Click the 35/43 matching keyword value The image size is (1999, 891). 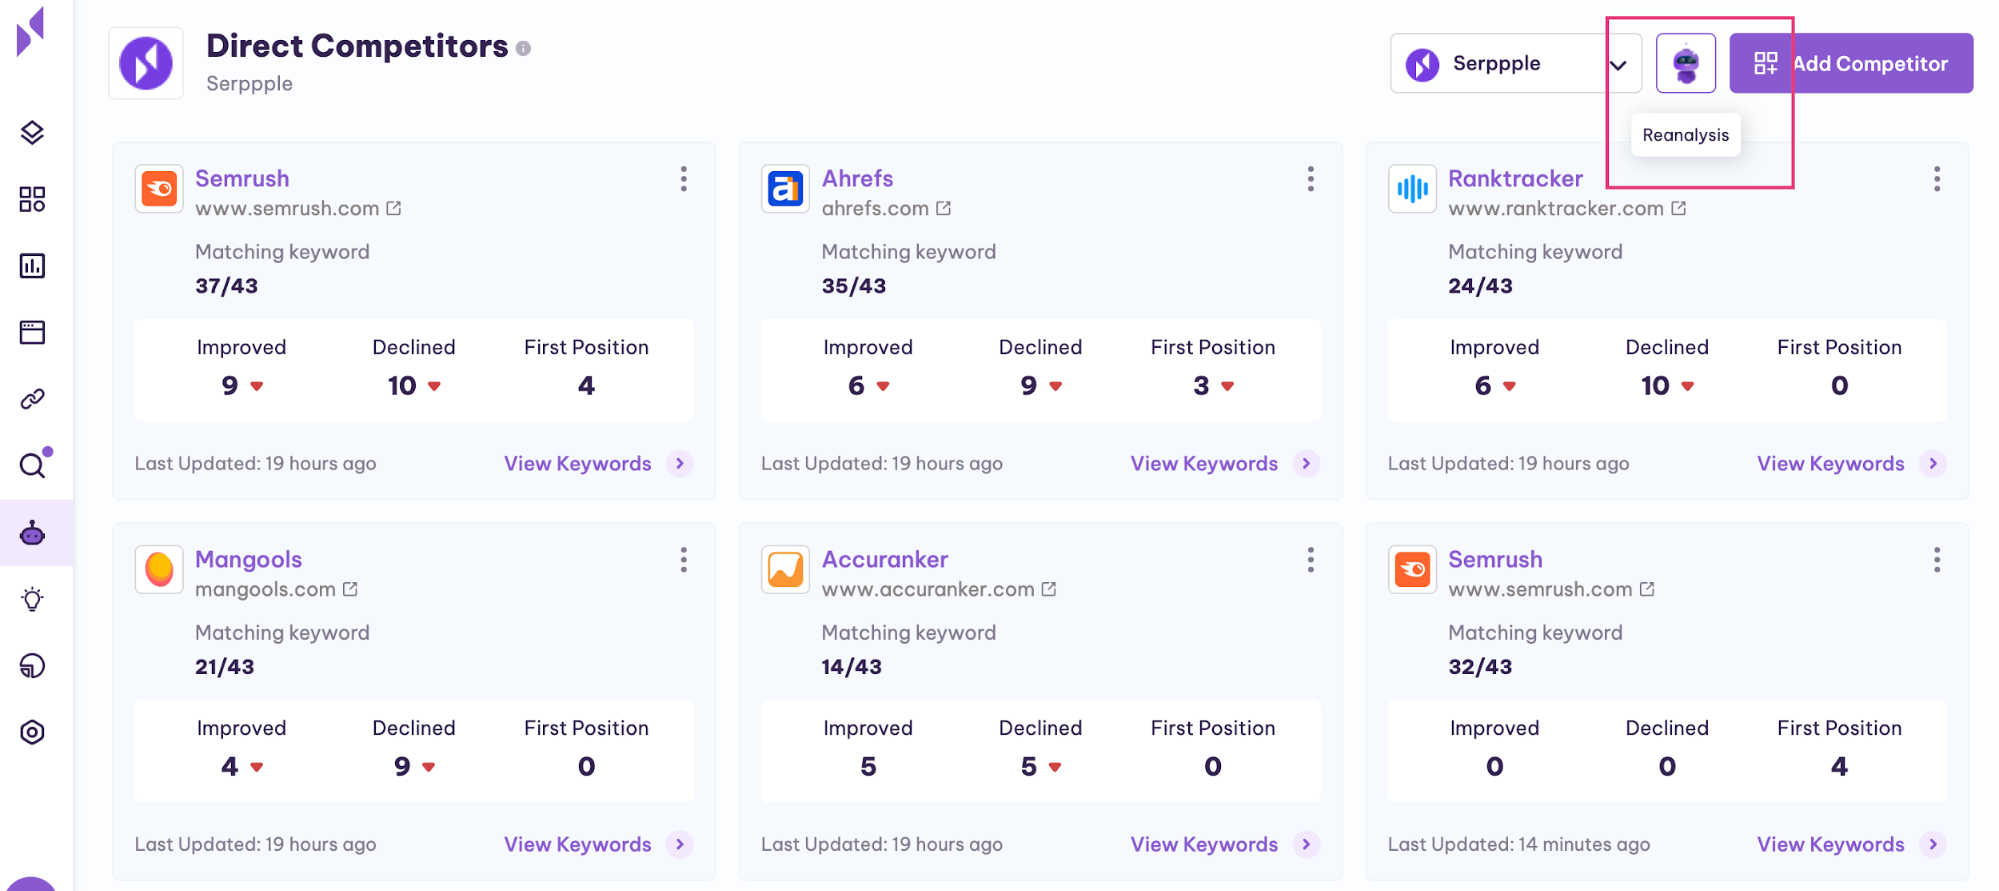coord(854,286)
